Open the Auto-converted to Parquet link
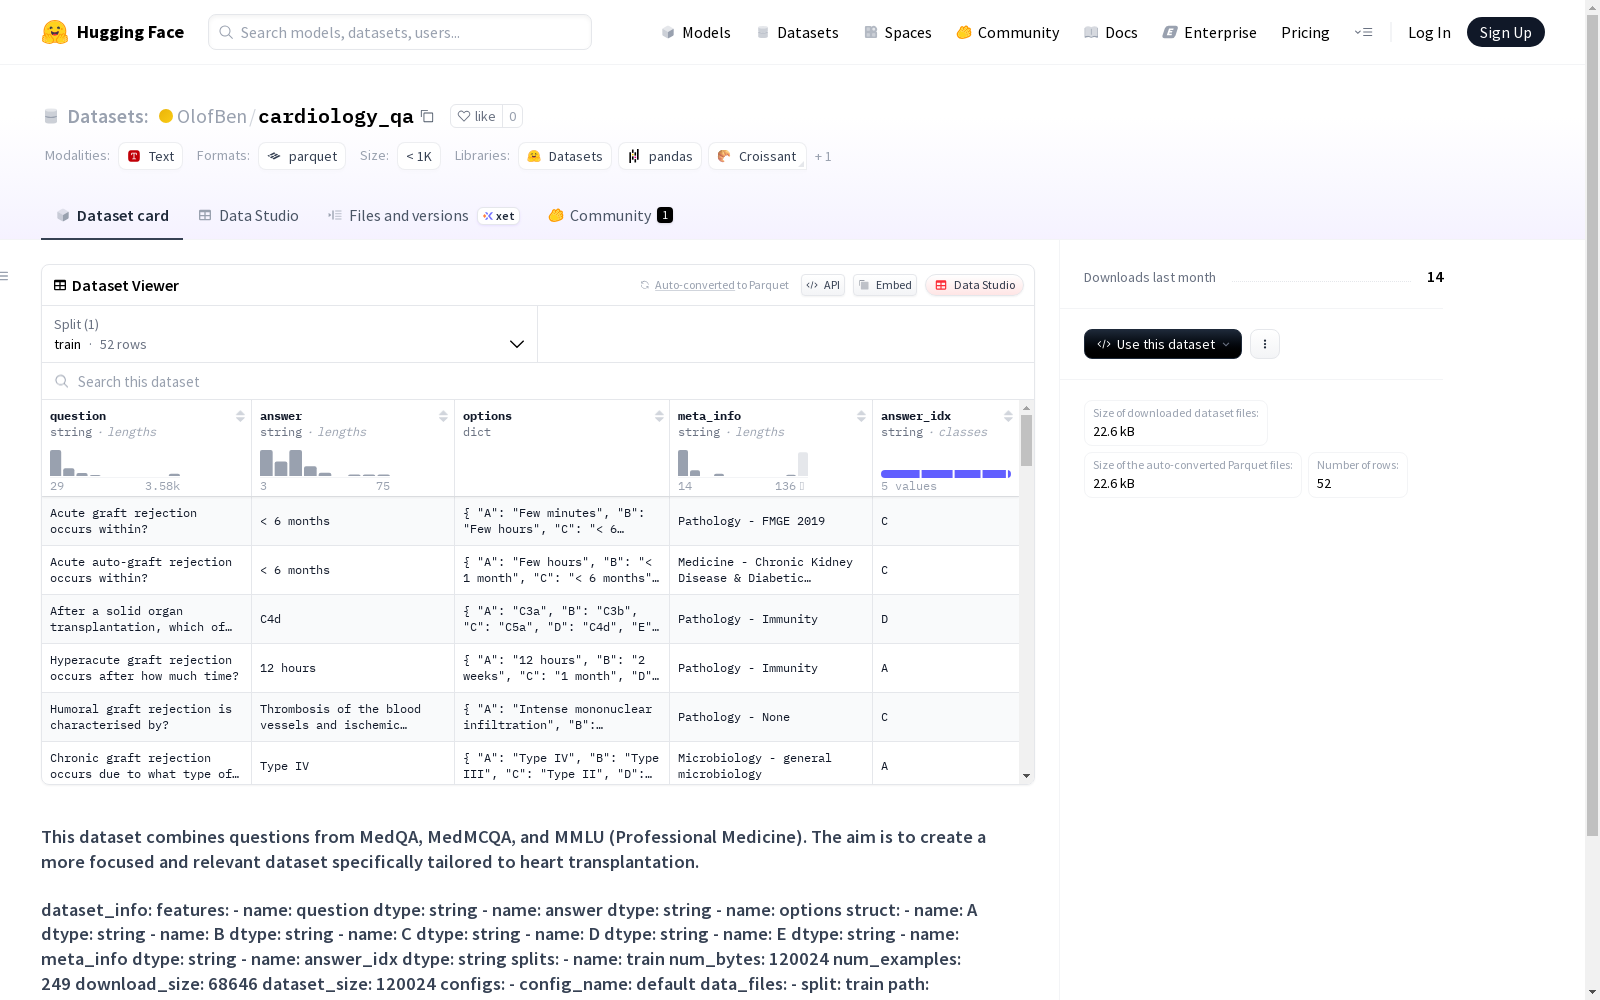The height and width of the screenshot is (1000, 1600). 714,285
